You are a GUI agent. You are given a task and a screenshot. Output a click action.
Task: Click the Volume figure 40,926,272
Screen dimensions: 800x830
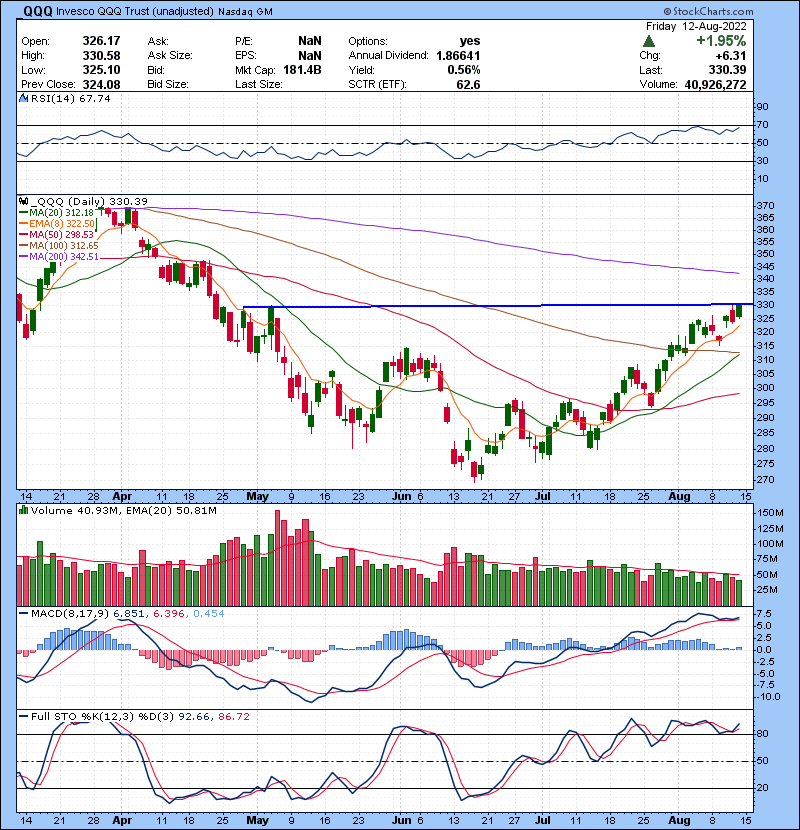(x=715, y=84)
